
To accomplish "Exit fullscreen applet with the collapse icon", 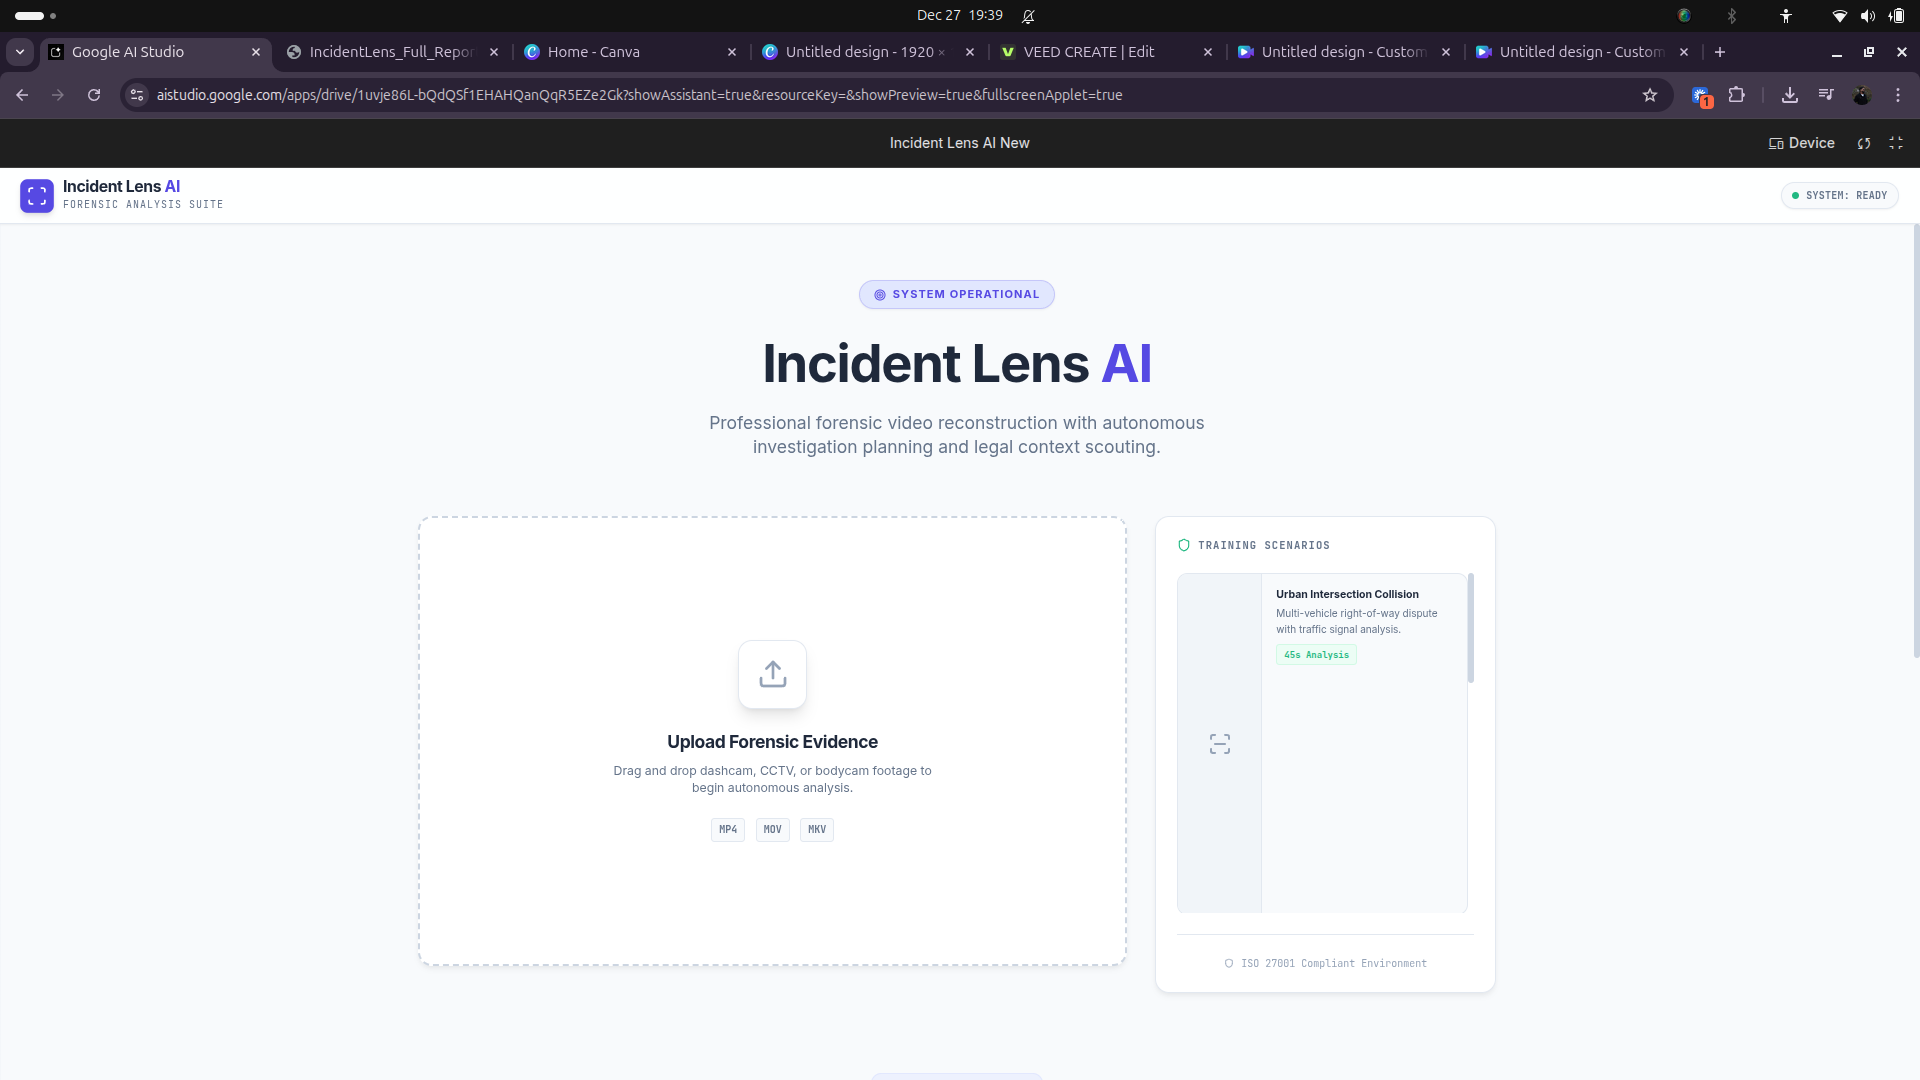I will click(x=1896, y=143).
